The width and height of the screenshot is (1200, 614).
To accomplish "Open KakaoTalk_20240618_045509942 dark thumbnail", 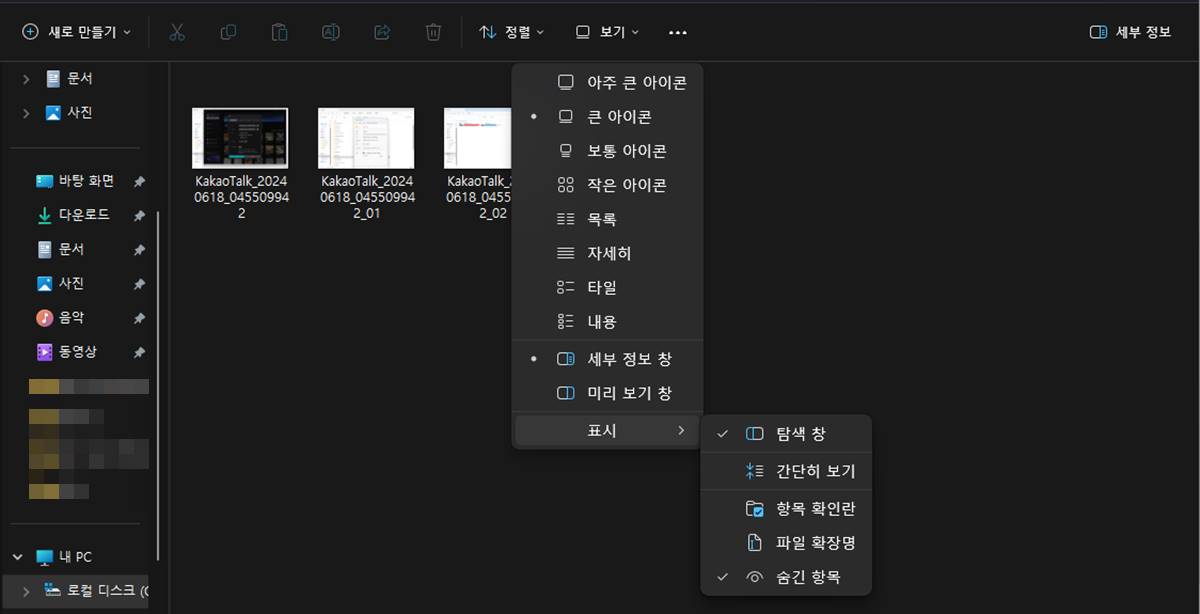I will coord(240,138).
